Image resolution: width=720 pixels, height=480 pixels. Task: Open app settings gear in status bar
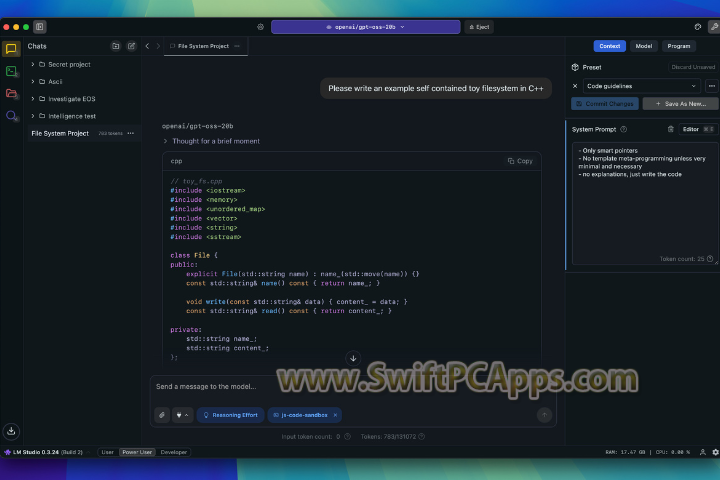[x=715, y=452]
